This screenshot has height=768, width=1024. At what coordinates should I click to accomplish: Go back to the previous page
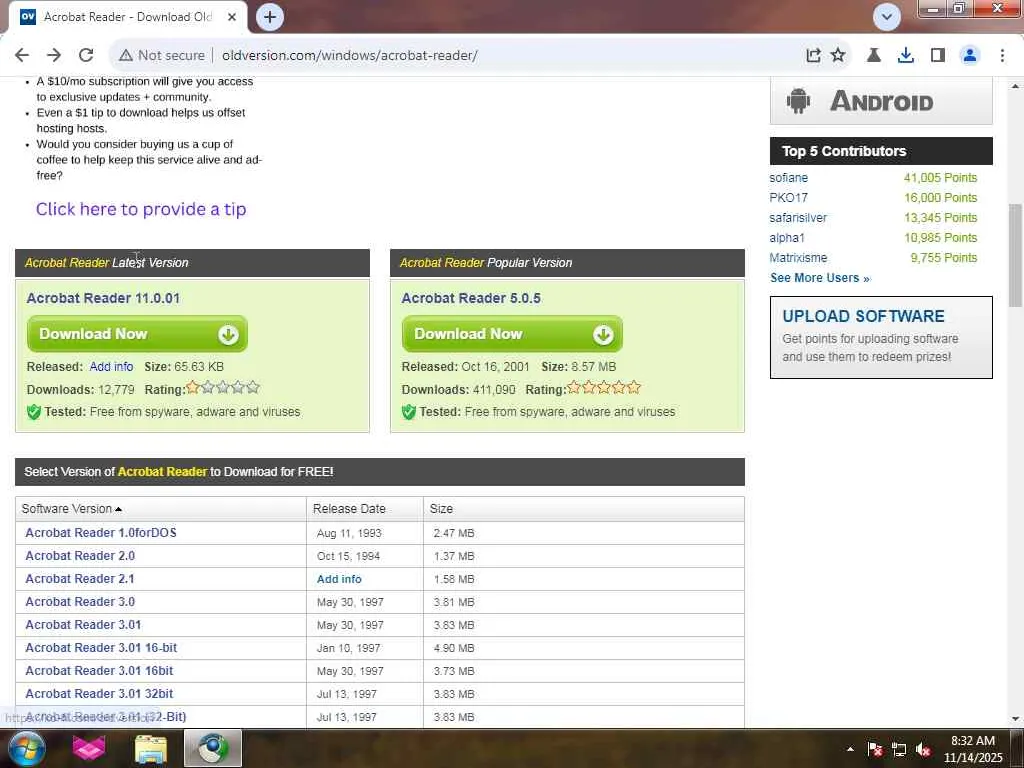[x=22, y=56]
